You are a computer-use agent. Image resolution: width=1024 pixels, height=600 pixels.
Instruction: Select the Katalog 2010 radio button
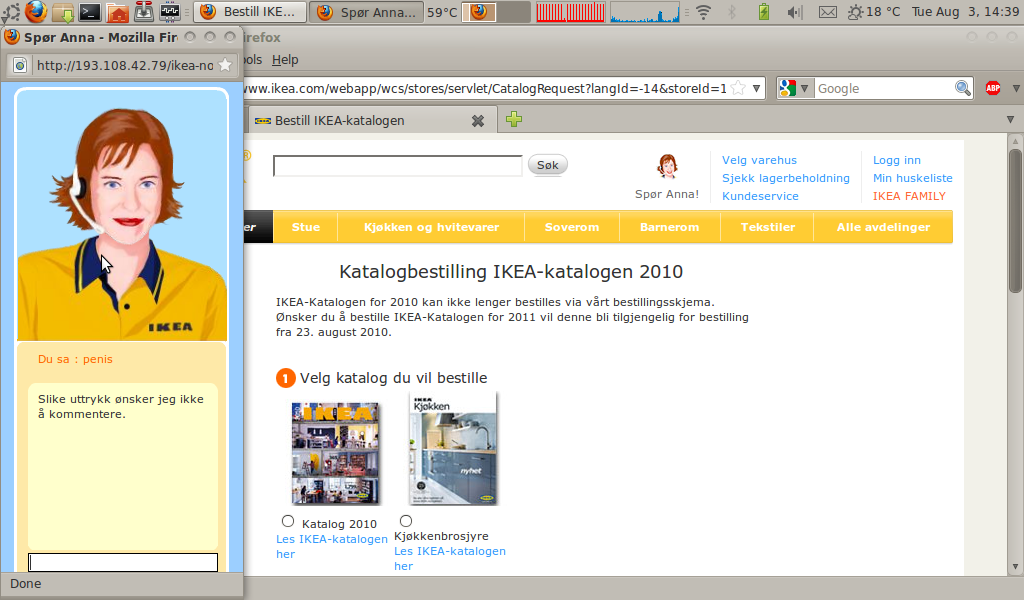point(288,521)
